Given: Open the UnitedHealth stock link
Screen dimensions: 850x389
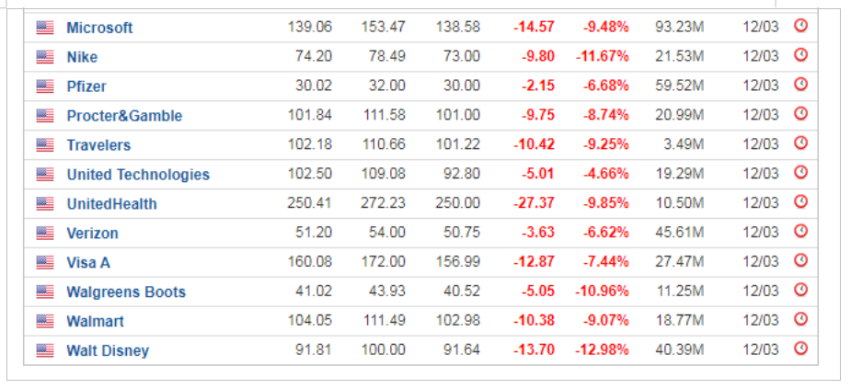Looking at the screenshot, I should point(112,204).
